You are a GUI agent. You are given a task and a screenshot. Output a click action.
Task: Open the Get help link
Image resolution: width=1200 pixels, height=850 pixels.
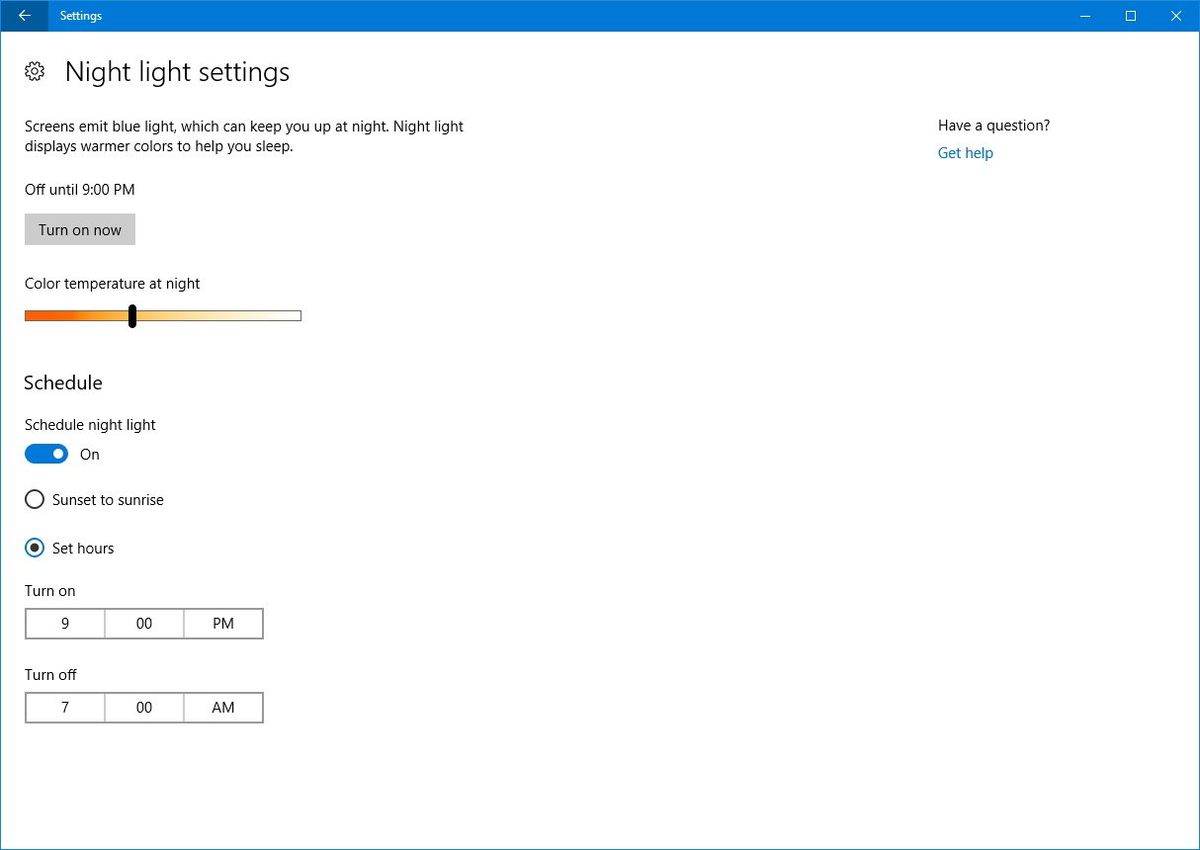(x=964, y=152)
